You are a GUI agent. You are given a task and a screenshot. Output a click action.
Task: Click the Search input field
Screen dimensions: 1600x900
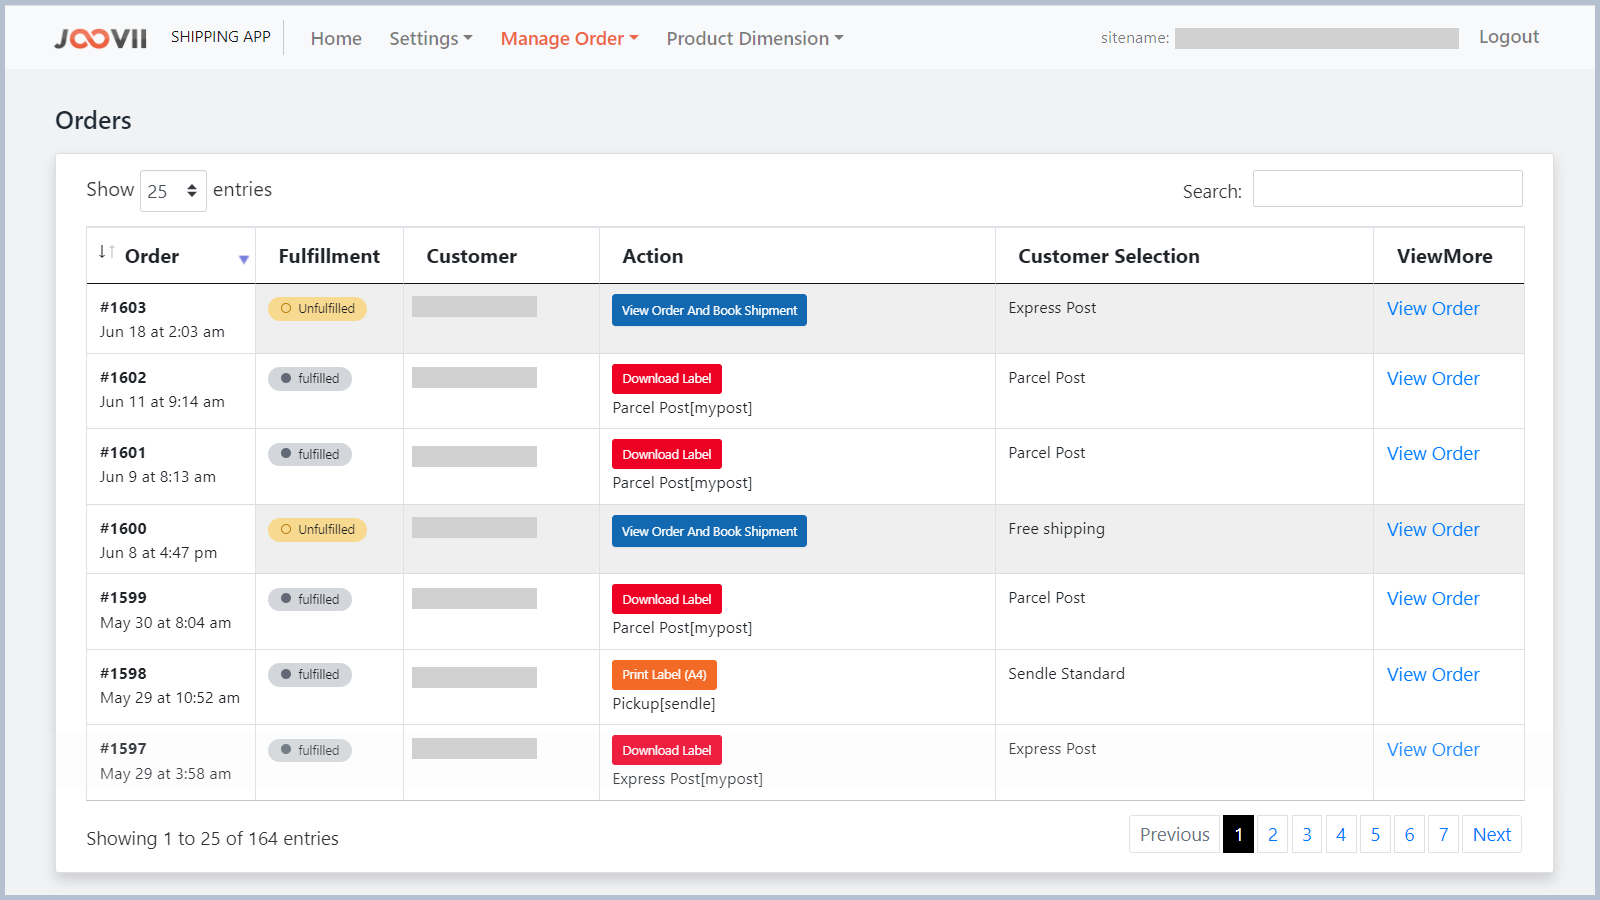pos(1388,188)
